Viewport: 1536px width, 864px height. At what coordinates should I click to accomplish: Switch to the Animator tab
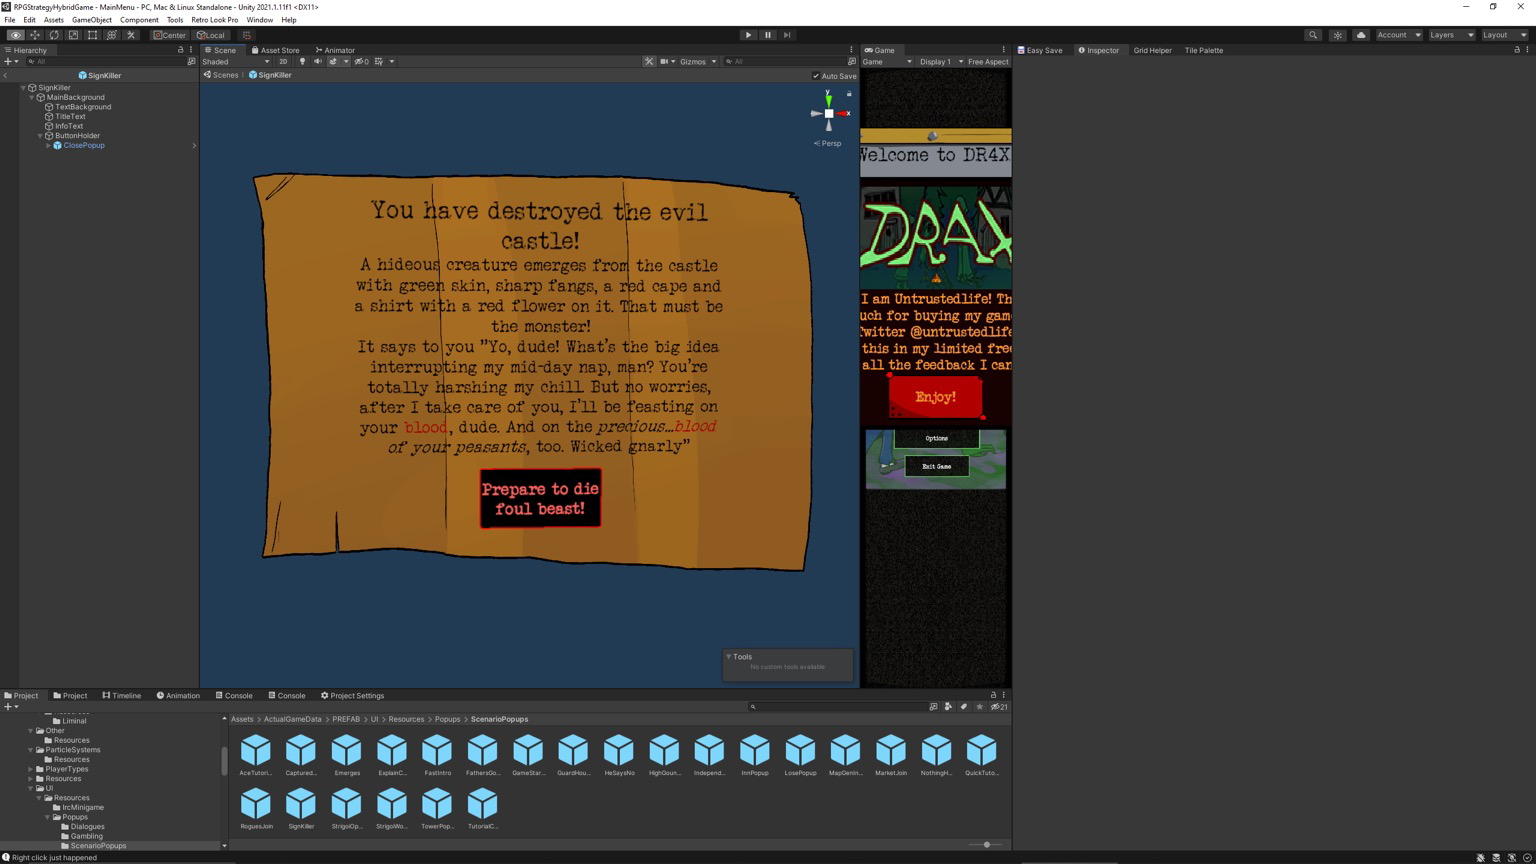pyautogui.click(x=335, y=50)
